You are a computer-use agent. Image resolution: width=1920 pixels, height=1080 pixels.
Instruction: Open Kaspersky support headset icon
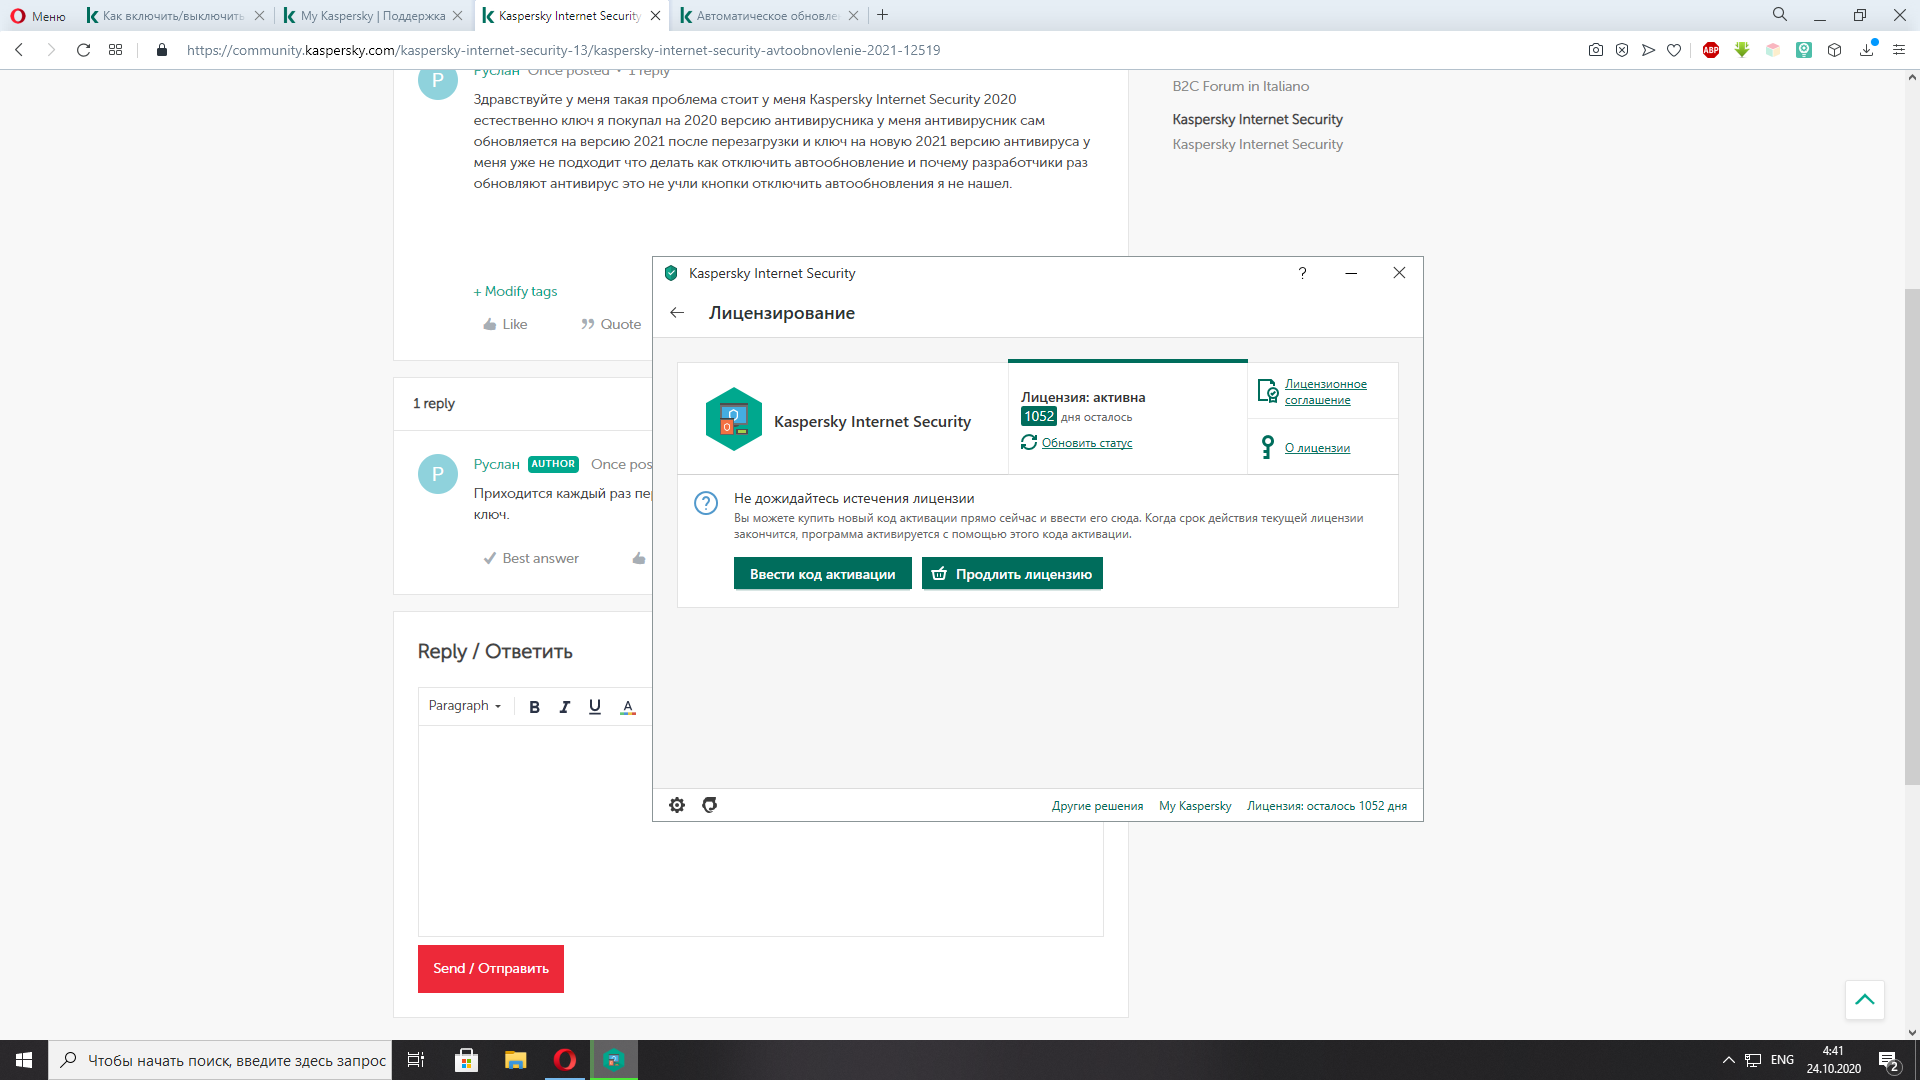710,805
